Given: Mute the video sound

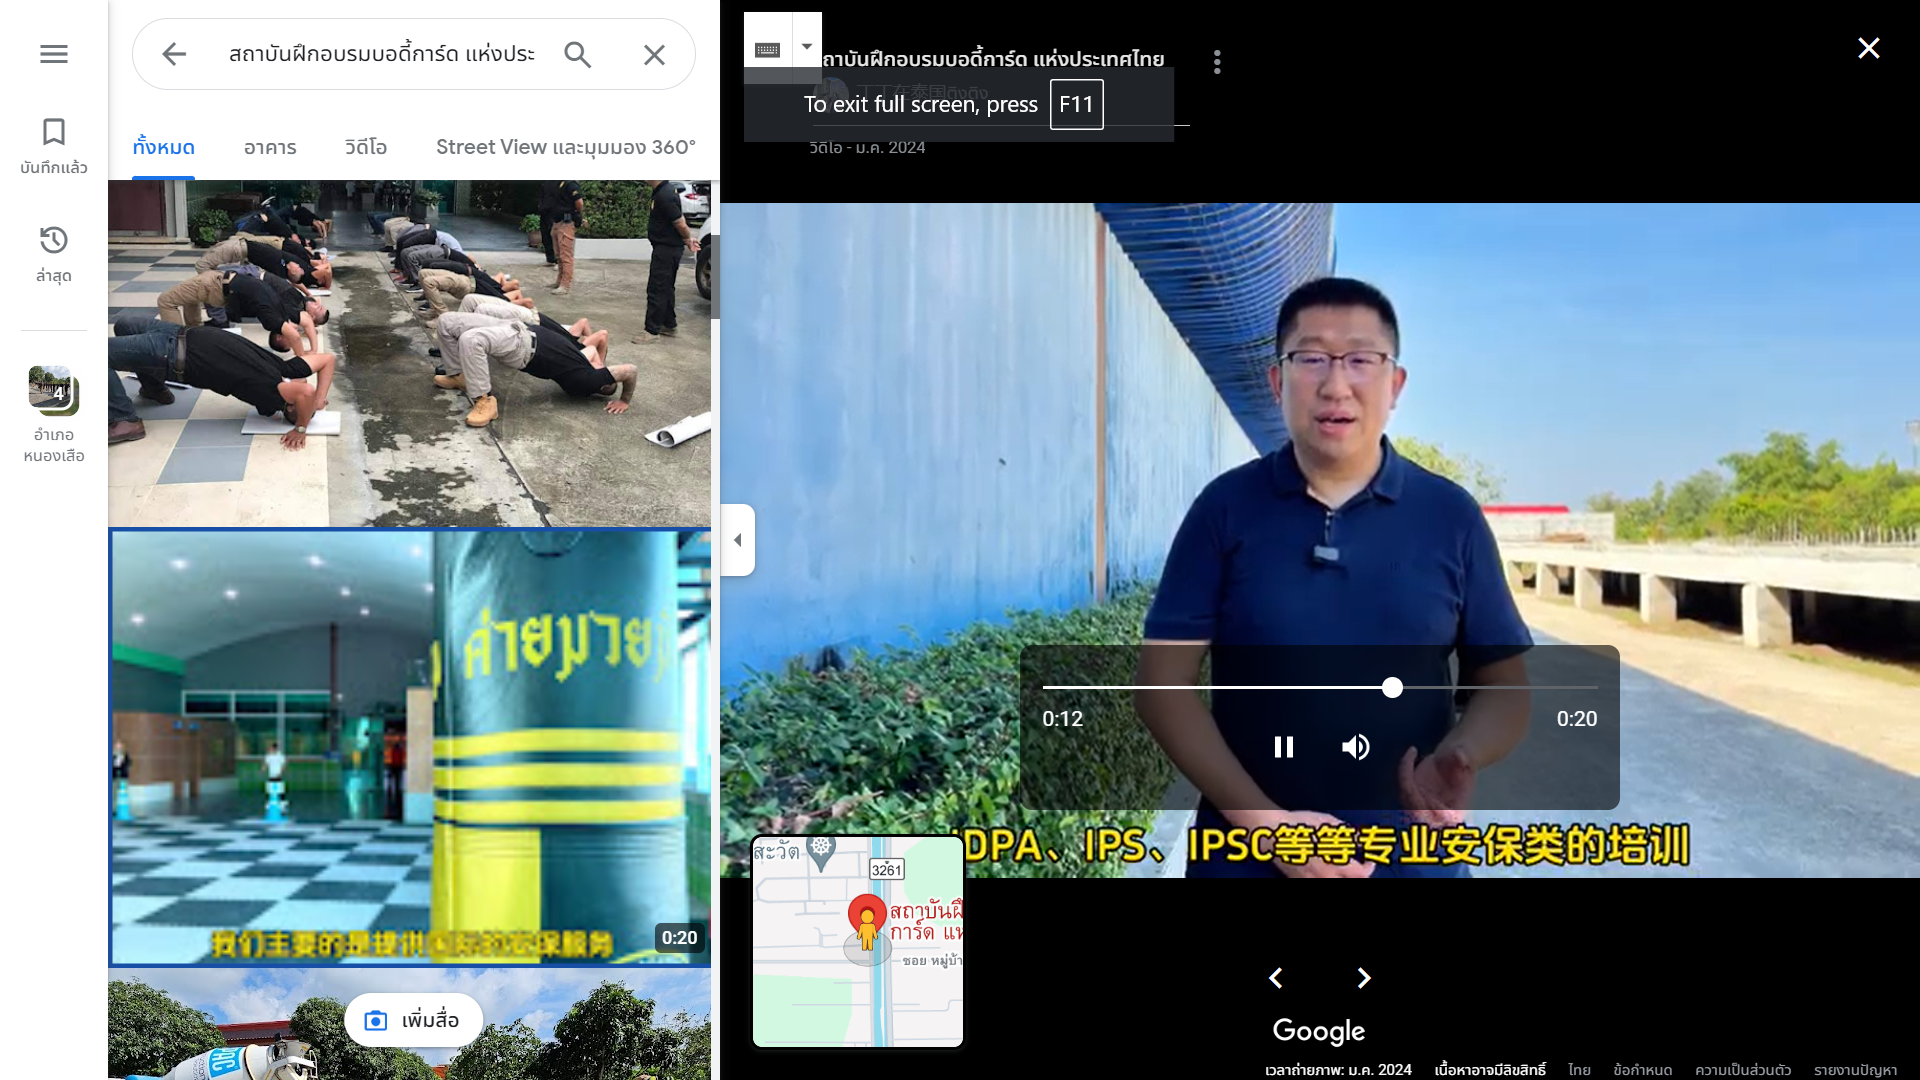Looking at the screenshot, I should [x=1355, y=747].
